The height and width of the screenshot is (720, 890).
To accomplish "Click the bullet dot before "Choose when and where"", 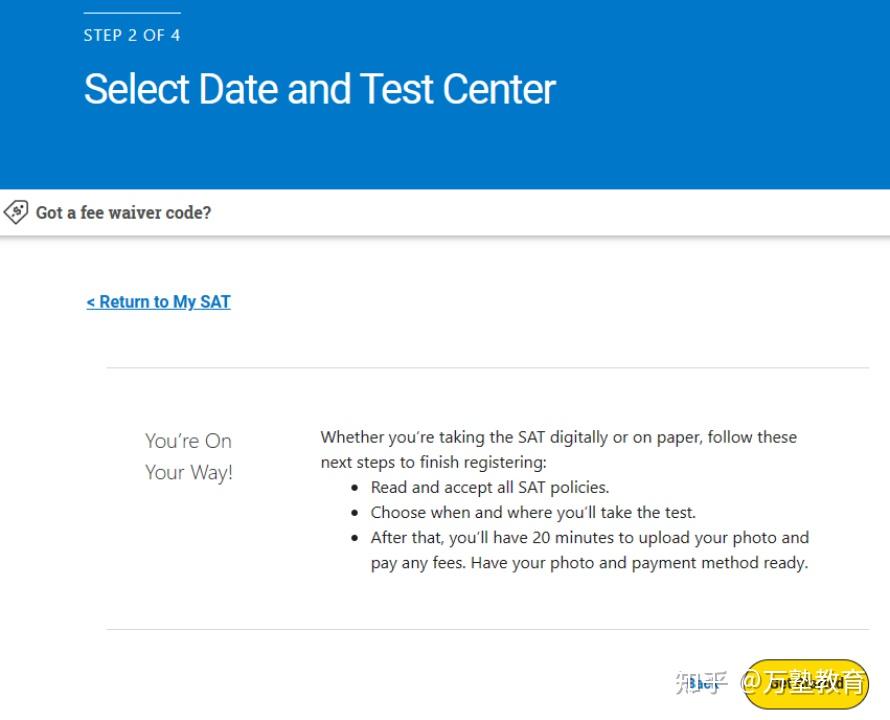I will 355,513.
